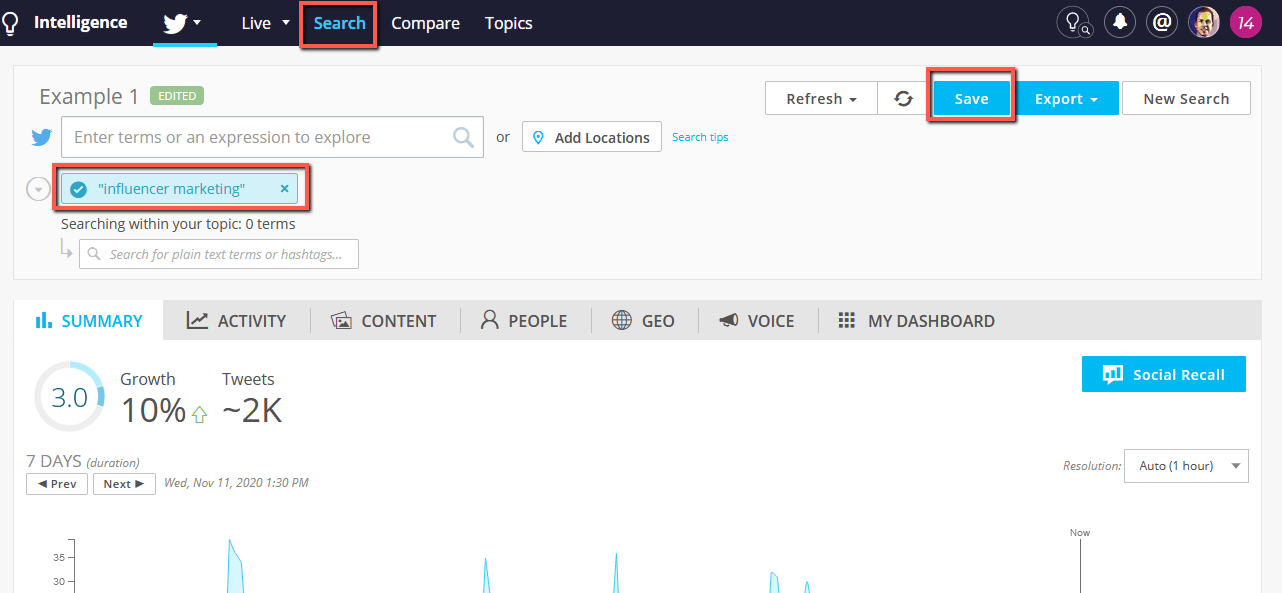Open the Live menu dropdown
Viewport: 1282px width, 593px height.
coord(266,23)
